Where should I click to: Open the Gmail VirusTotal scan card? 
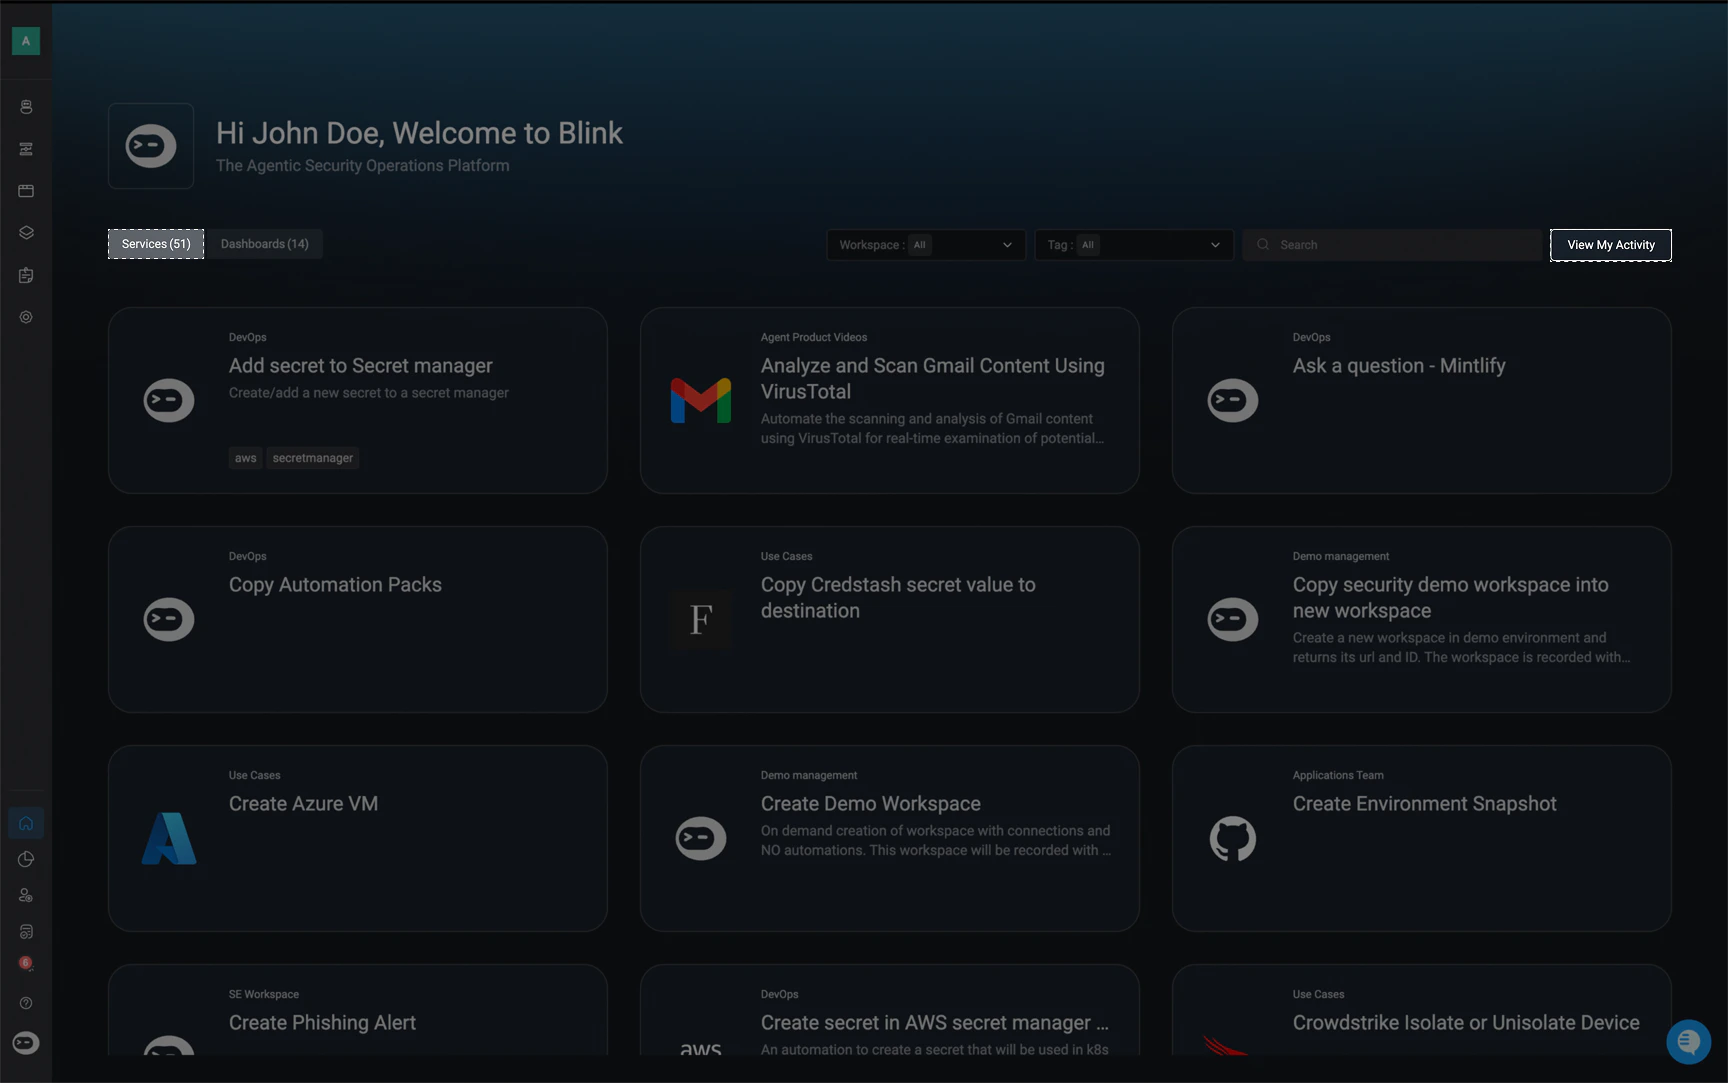point(890,400)
